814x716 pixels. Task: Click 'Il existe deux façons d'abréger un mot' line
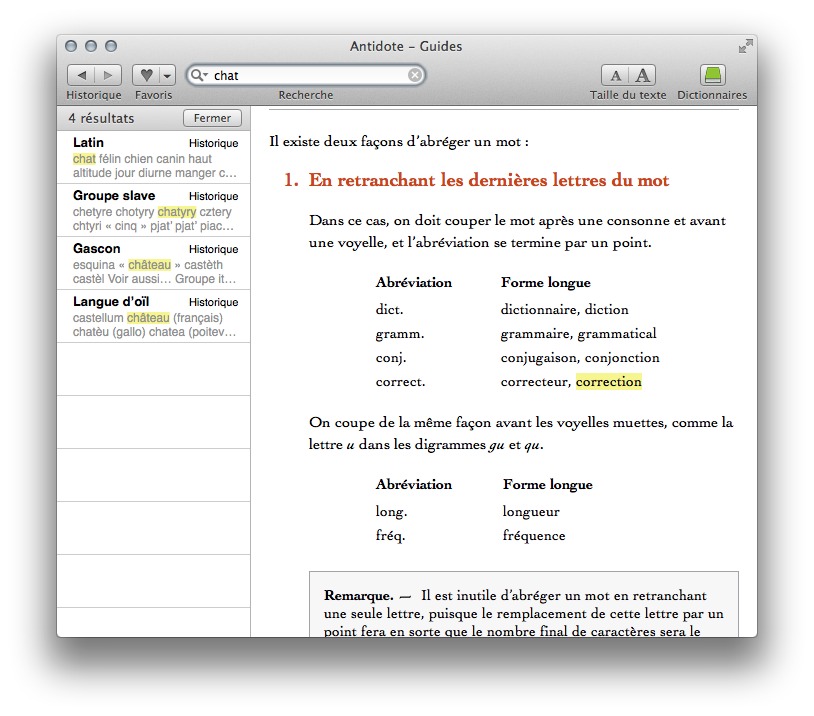[x=399, y=142]
